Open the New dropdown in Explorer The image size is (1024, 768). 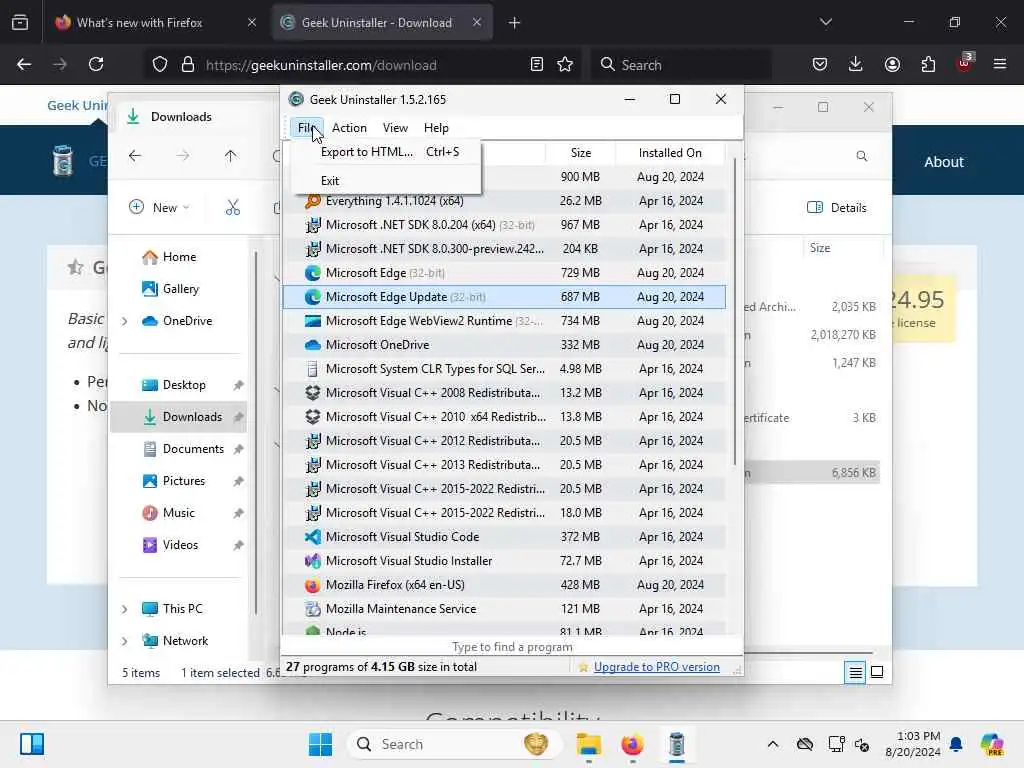(159, 208)
